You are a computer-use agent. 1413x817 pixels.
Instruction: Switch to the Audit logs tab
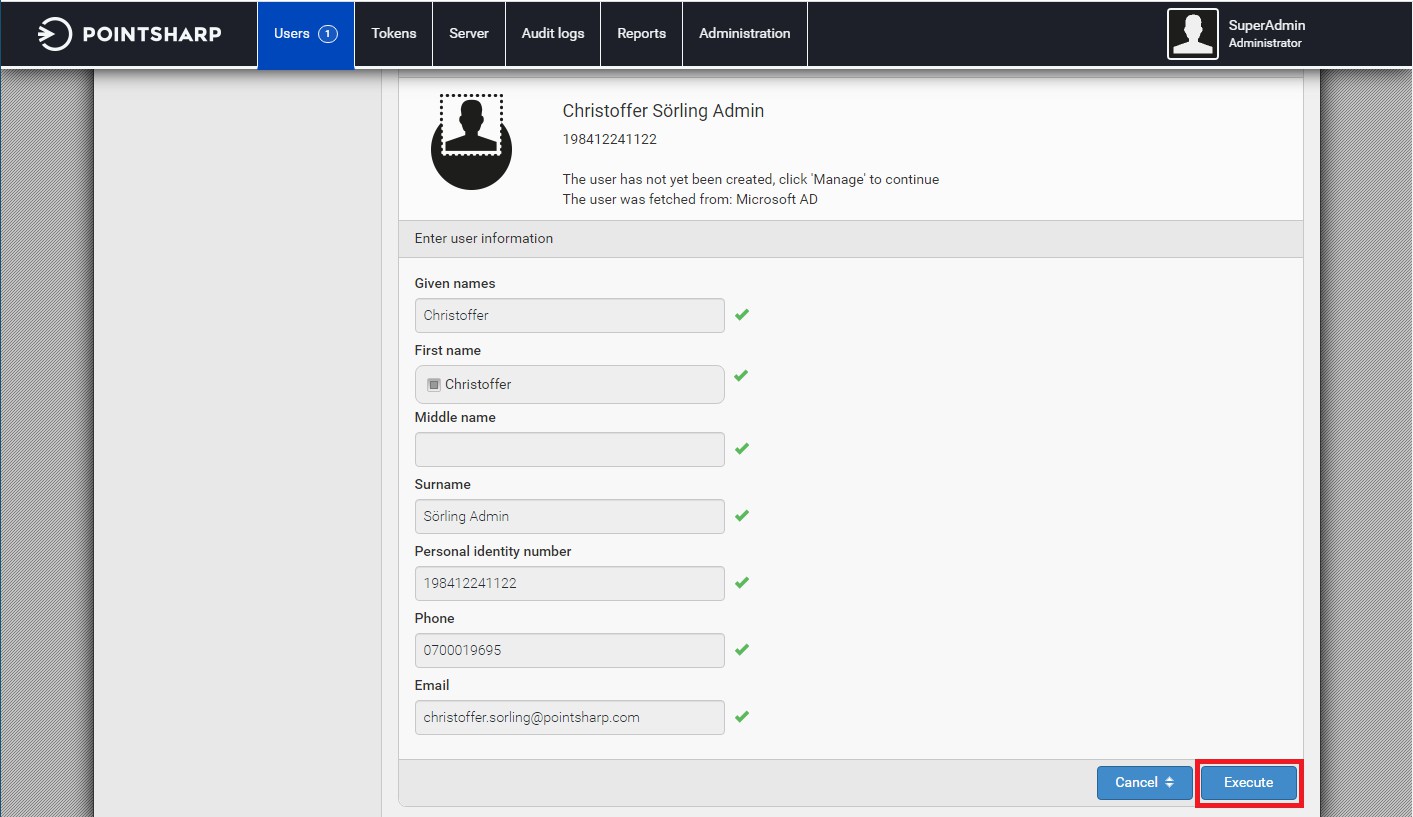coord(552,34)
